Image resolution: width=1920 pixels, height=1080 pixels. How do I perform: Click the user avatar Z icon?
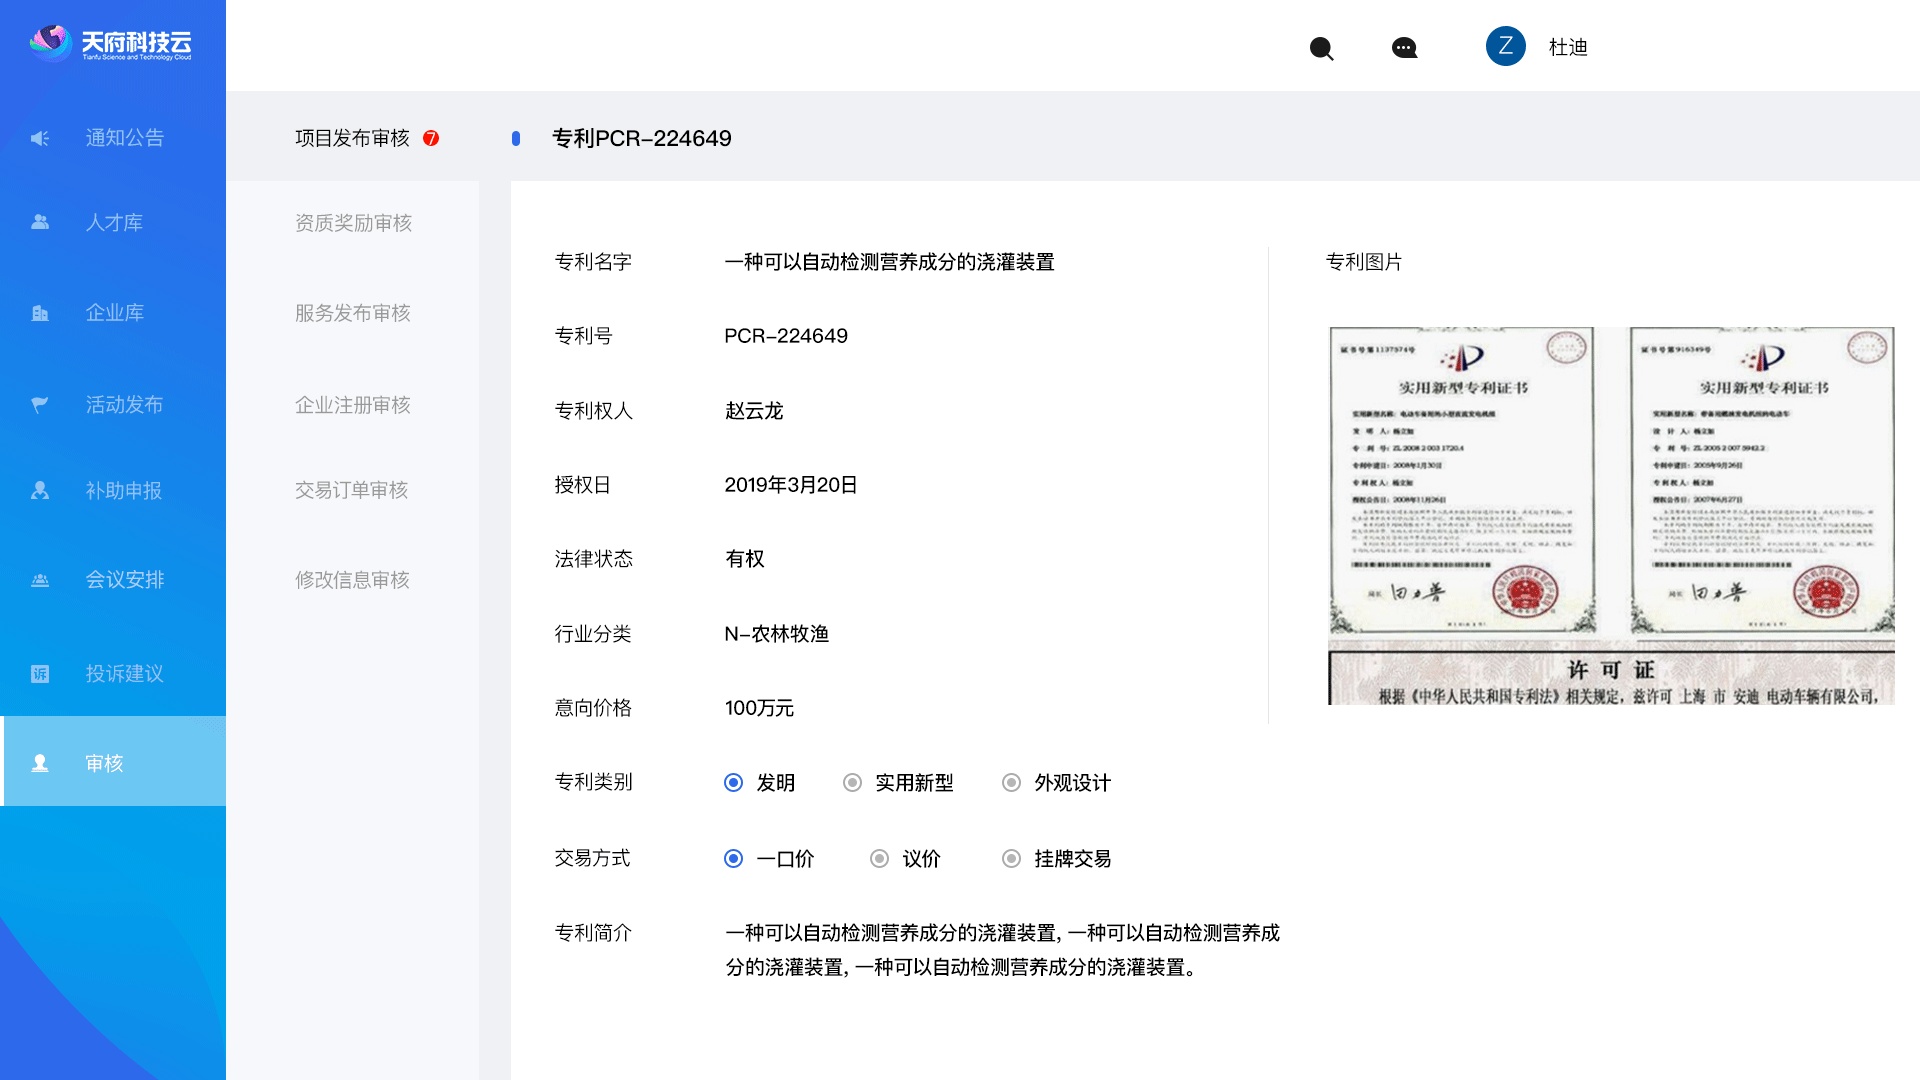1505,46
